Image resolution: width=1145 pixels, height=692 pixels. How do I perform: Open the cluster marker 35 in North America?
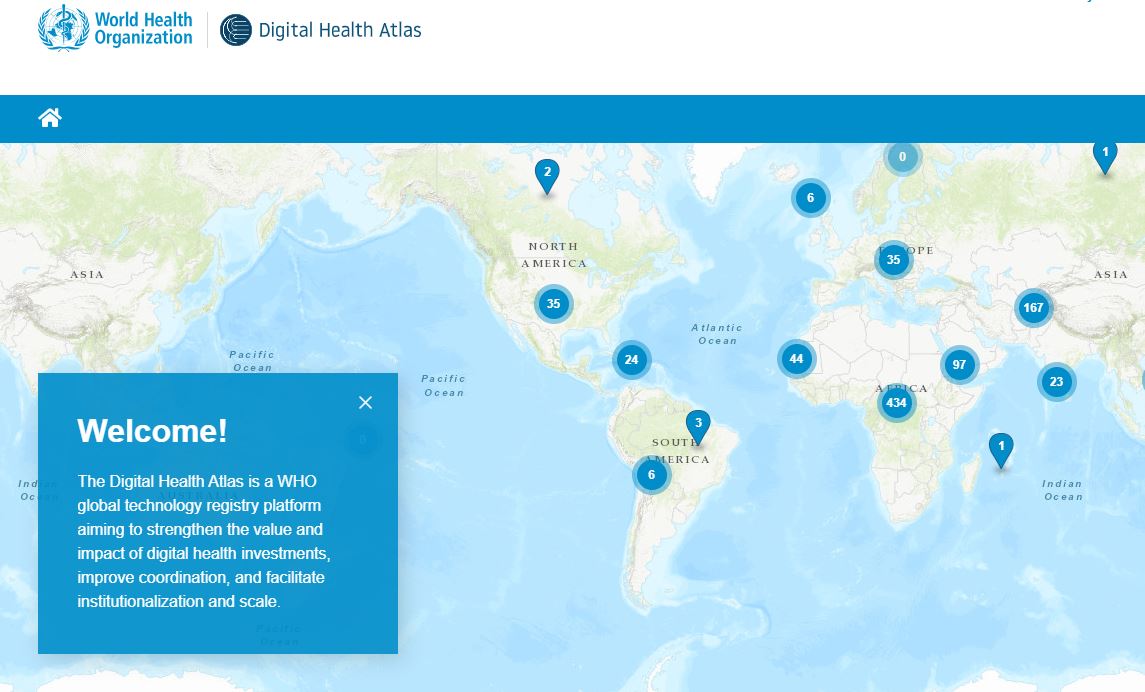click(x=554, y=304)
